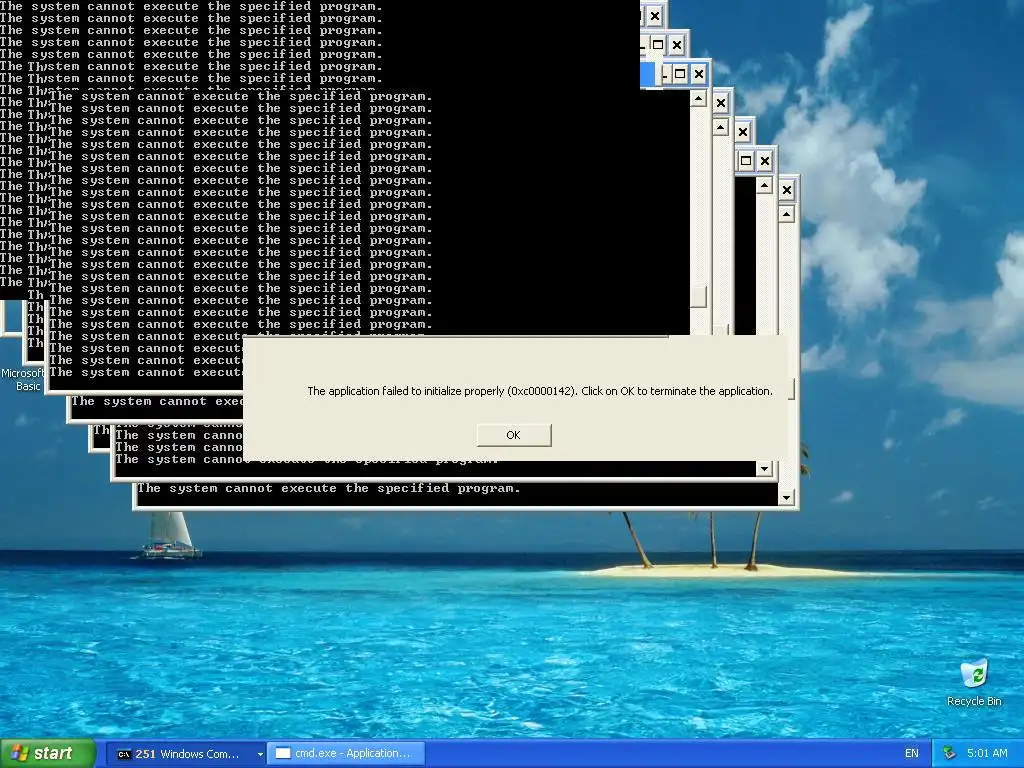This screenshot has height=768, width=1024.
Task: Maximize the second console window from front
Action: (746, 161)
